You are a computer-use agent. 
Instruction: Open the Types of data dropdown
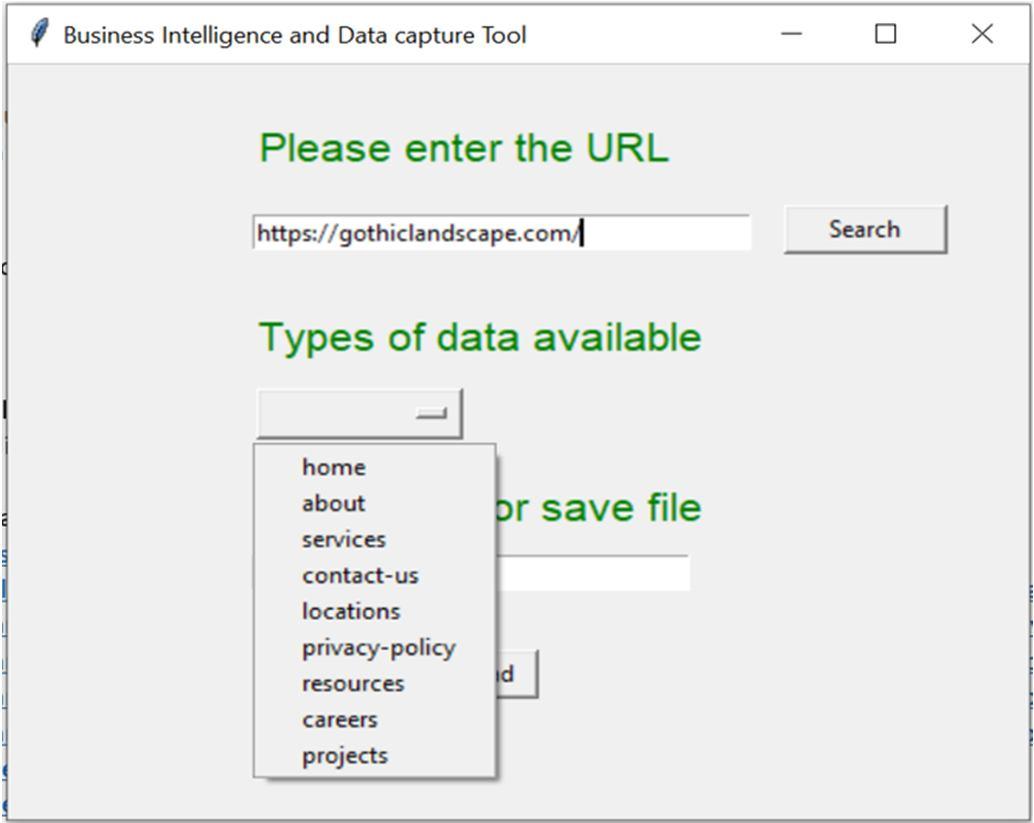pyautogui.click(x=359, y=413)
